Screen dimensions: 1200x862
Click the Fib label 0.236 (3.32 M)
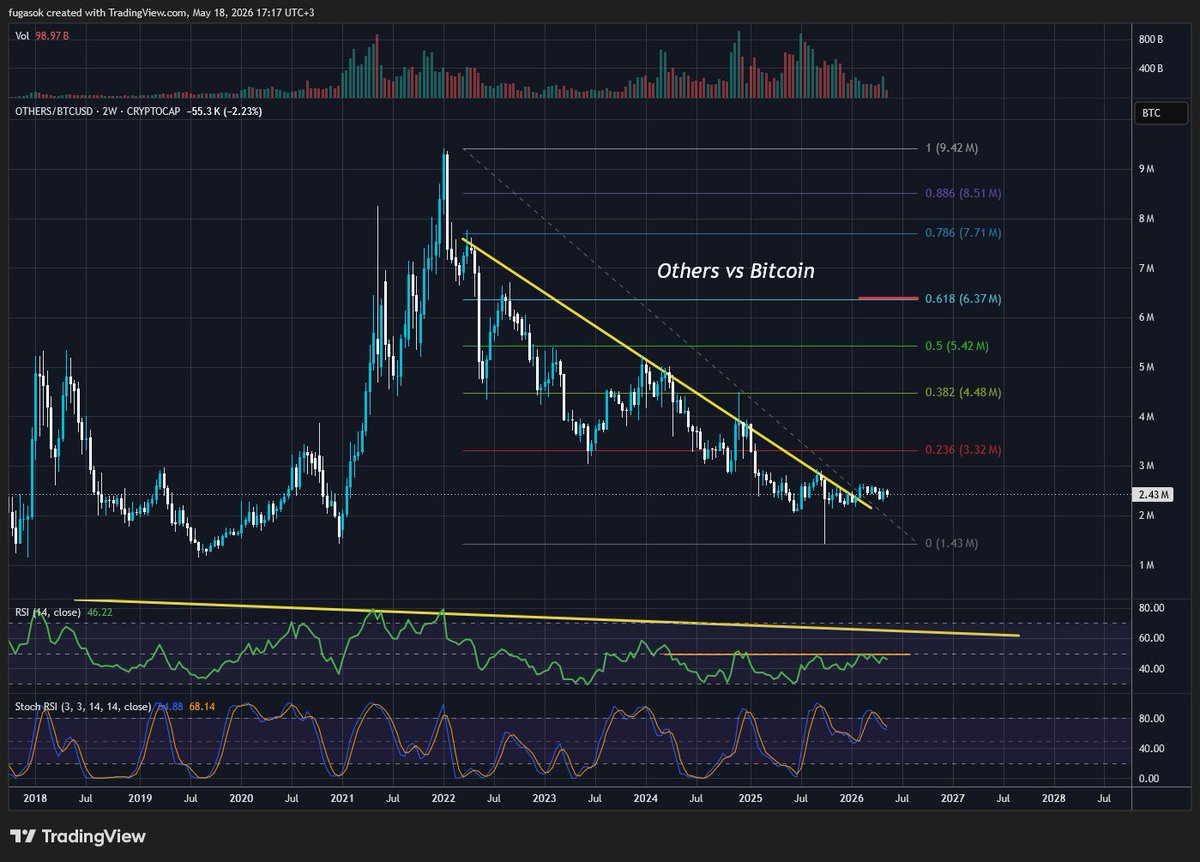click(962, 450)
